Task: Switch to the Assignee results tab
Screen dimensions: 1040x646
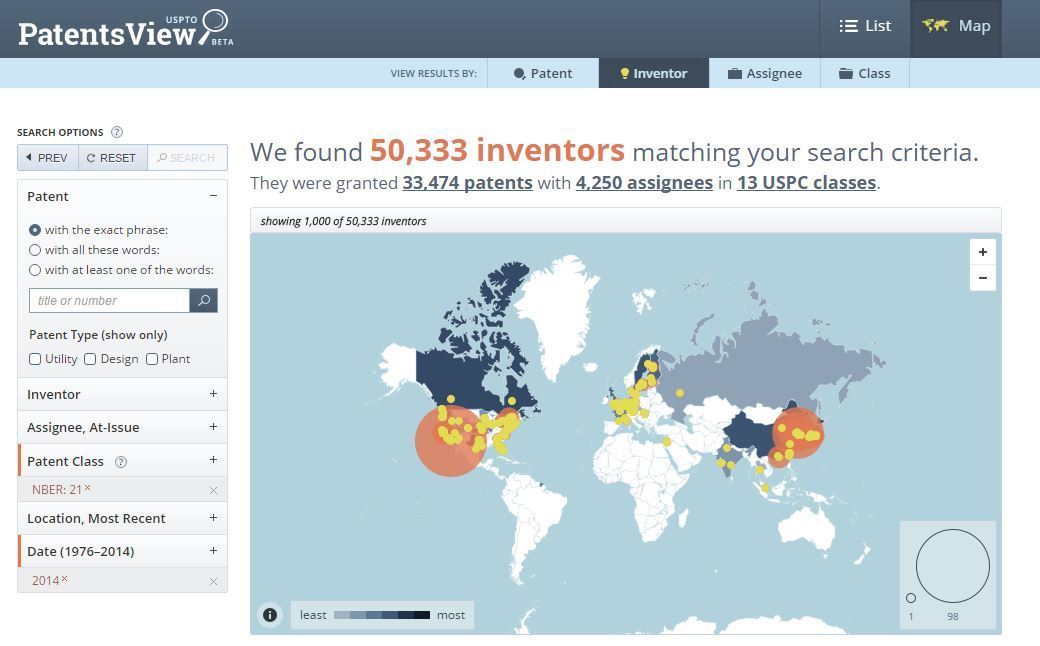Action: (765, 73)
